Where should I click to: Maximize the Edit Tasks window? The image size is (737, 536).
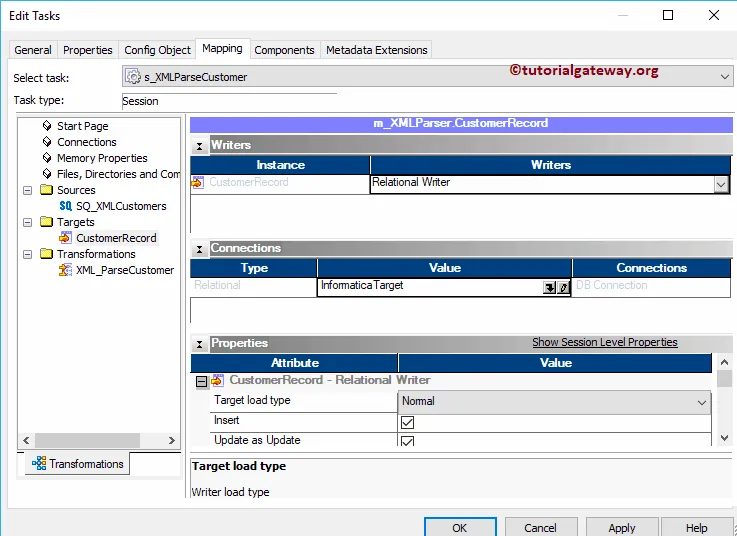[x=667, y=15]
